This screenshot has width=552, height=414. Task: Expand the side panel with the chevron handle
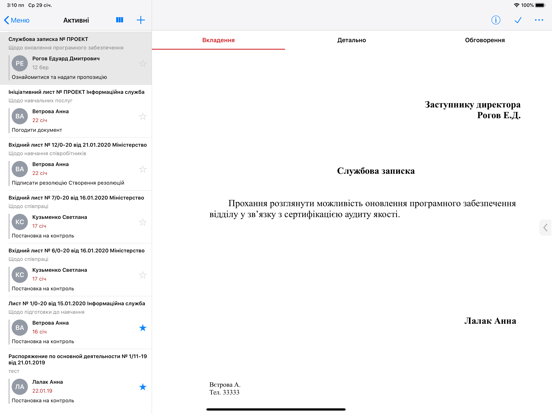pos(545,227)
